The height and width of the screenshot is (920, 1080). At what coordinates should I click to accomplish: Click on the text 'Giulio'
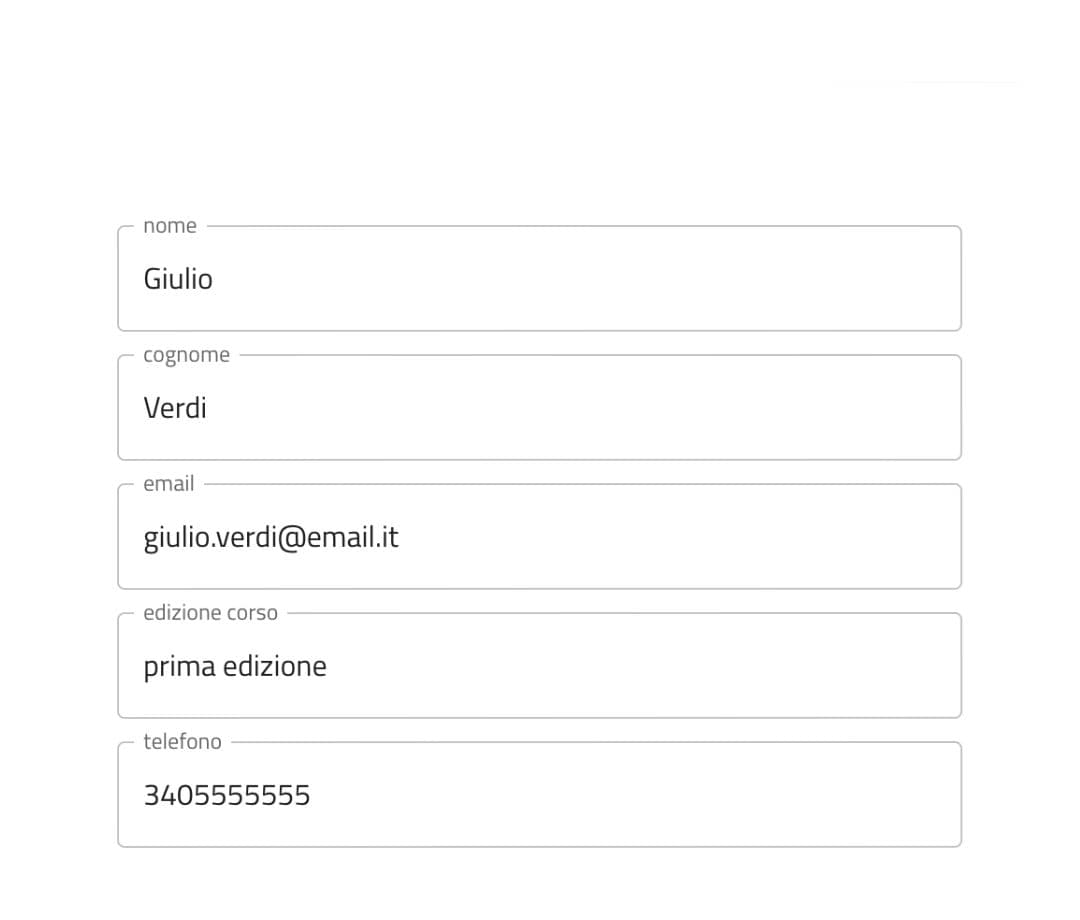pos(178,279)
